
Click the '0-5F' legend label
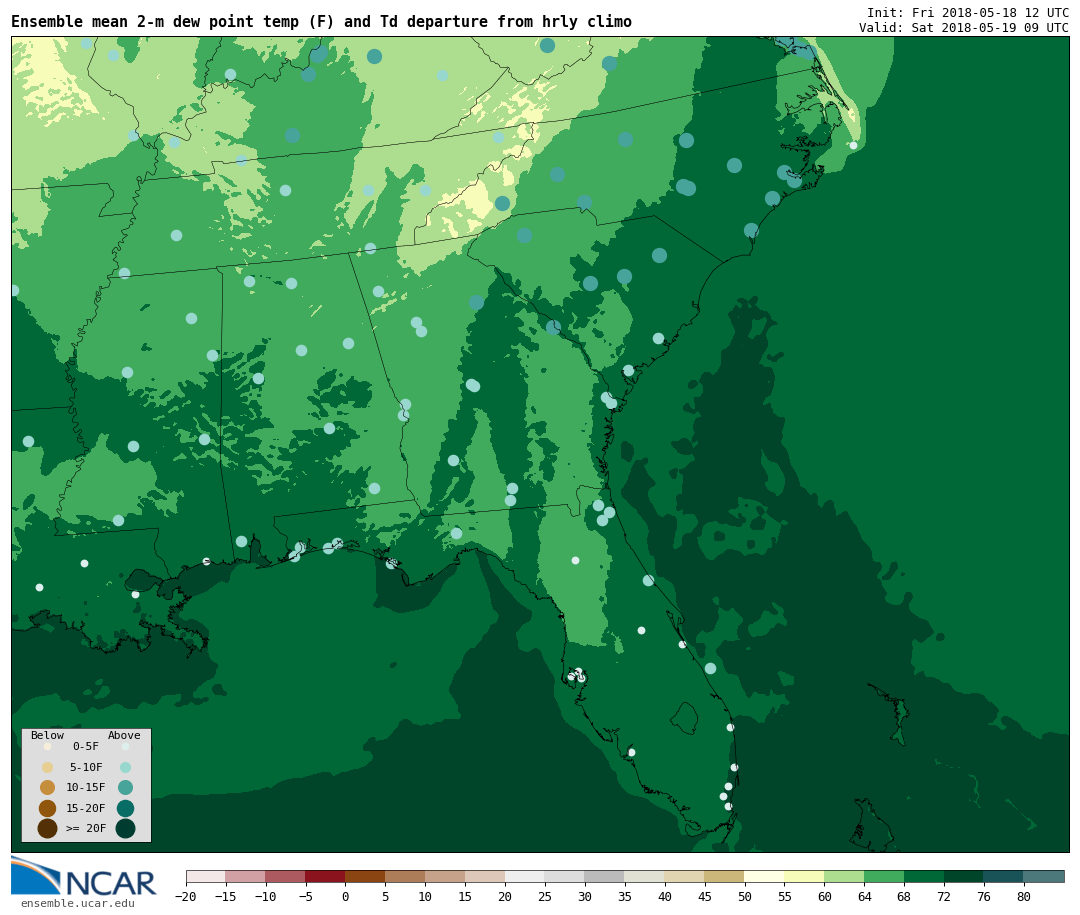coord(86,746)
